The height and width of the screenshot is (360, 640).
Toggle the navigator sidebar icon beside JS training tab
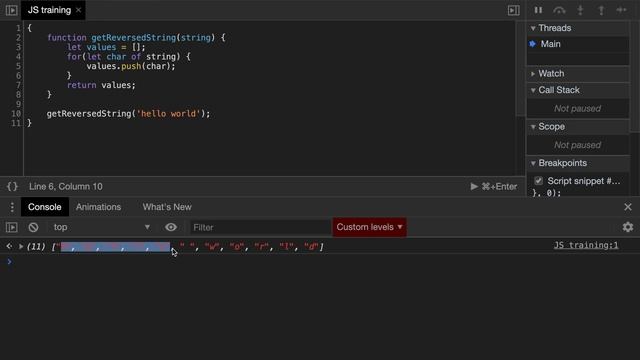[11, 10]
